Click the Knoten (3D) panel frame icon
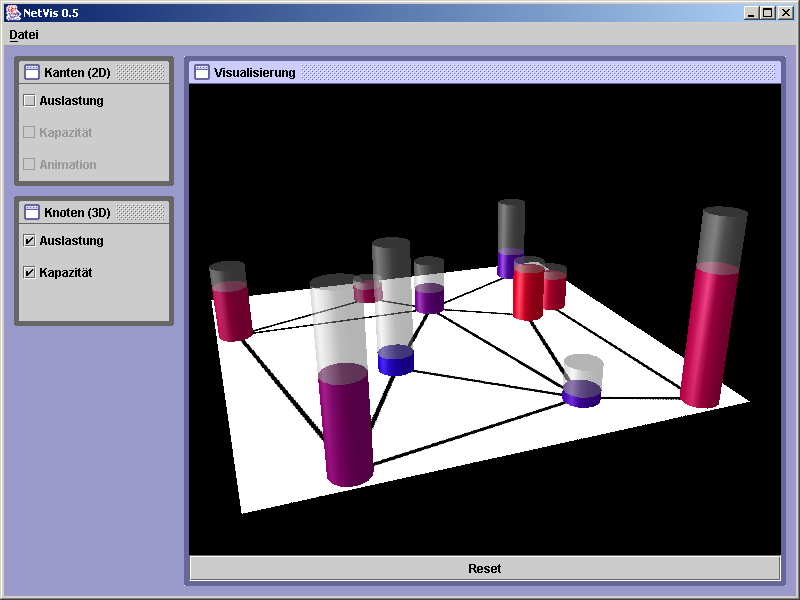800x600 pixels. coord(32,212)
